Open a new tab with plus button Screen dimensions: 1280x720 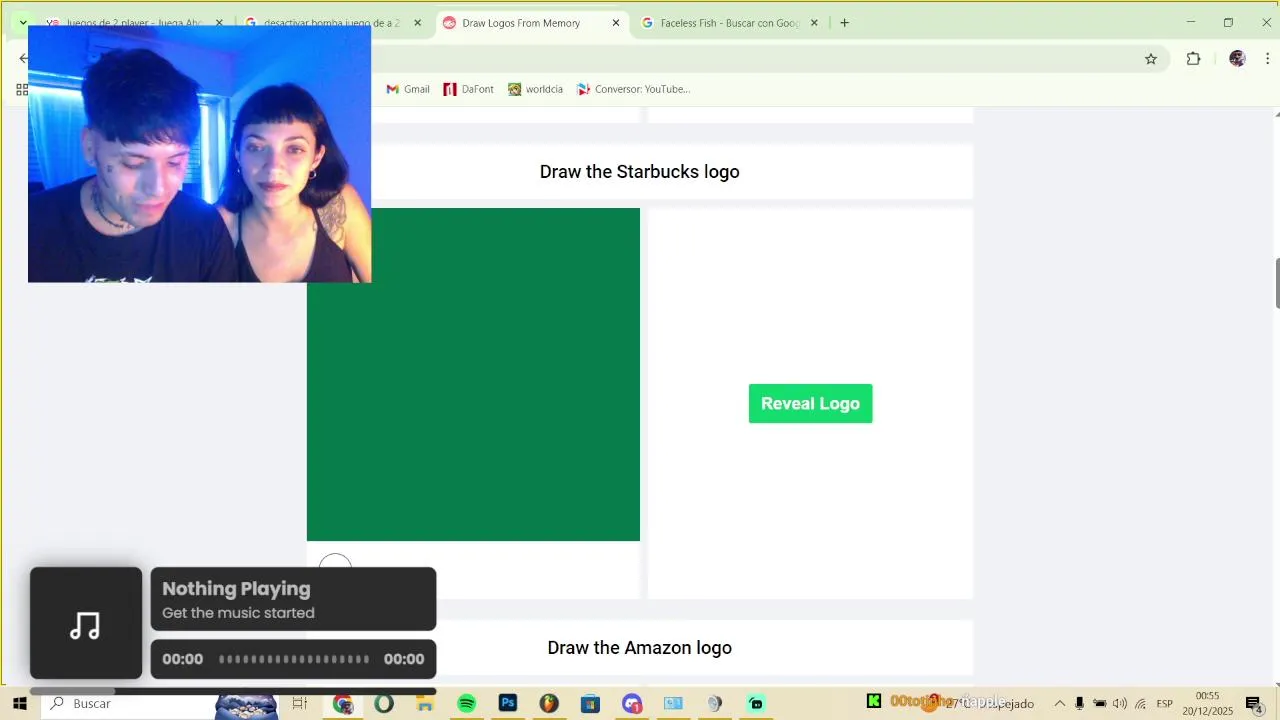(x=844, y=23)
